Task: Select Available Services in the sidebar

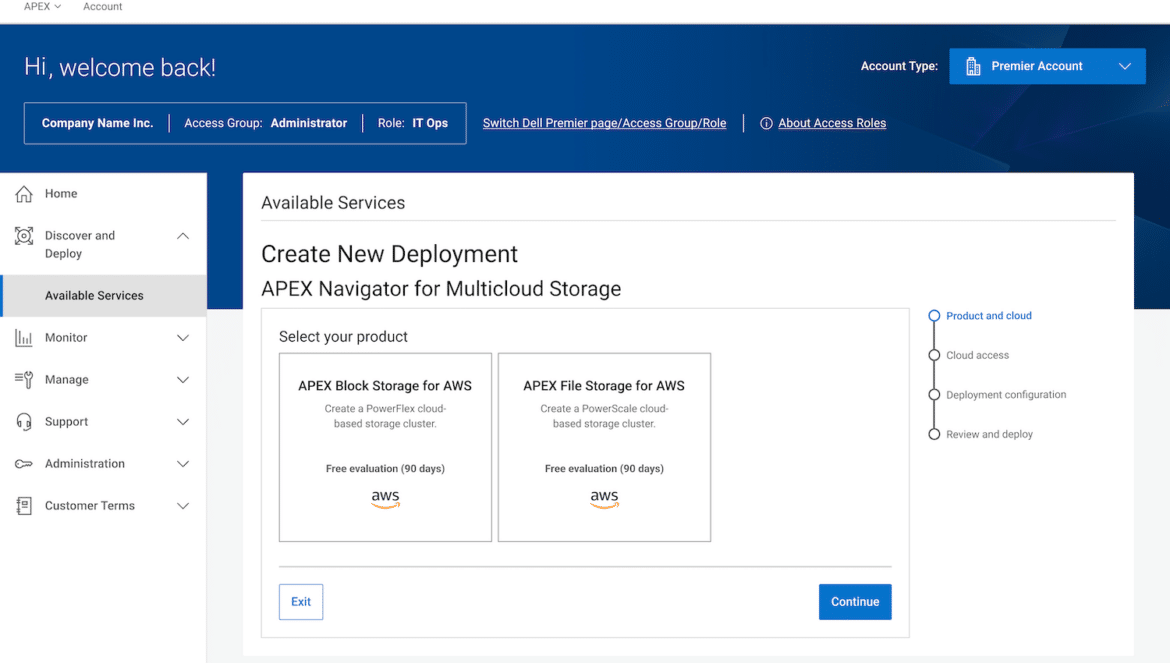Action: tap(104, 296)
